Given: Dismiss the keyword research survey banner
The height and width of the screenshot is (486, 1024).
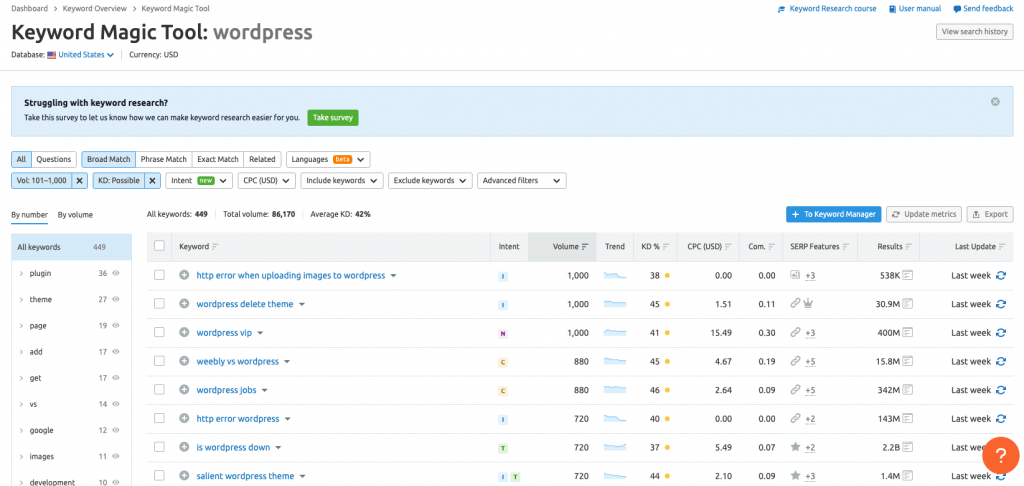Looking at the screenshot, I should click(x=995, y=102).
